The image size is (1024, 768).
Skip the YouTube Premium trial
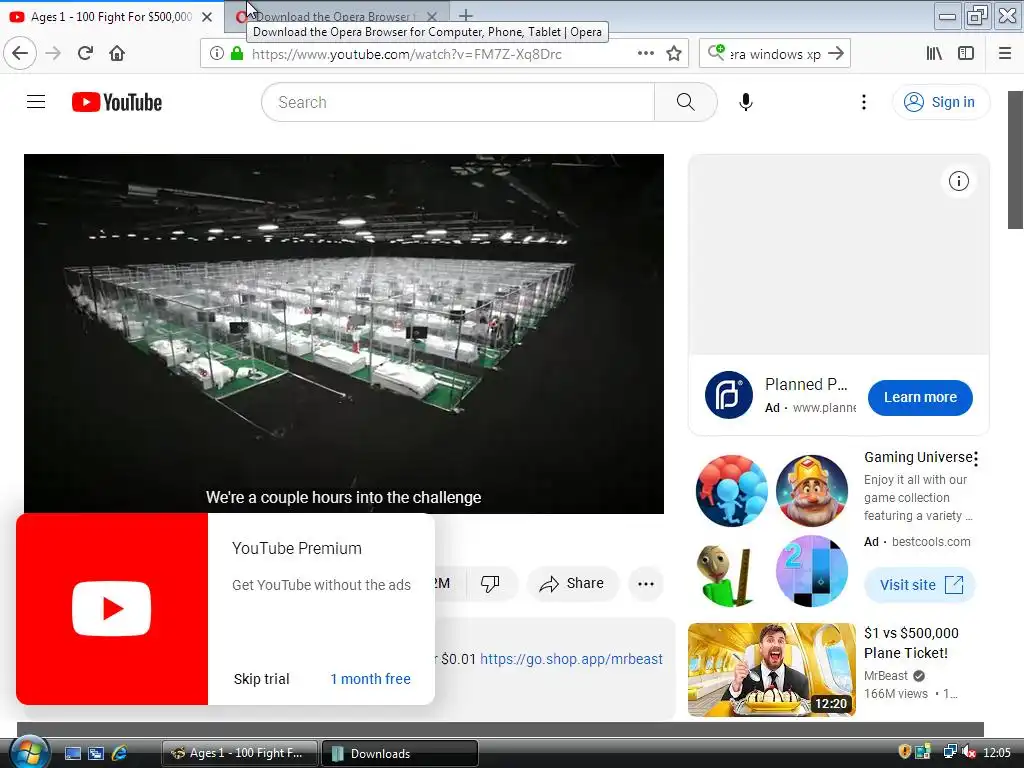(x=261, y=679)
